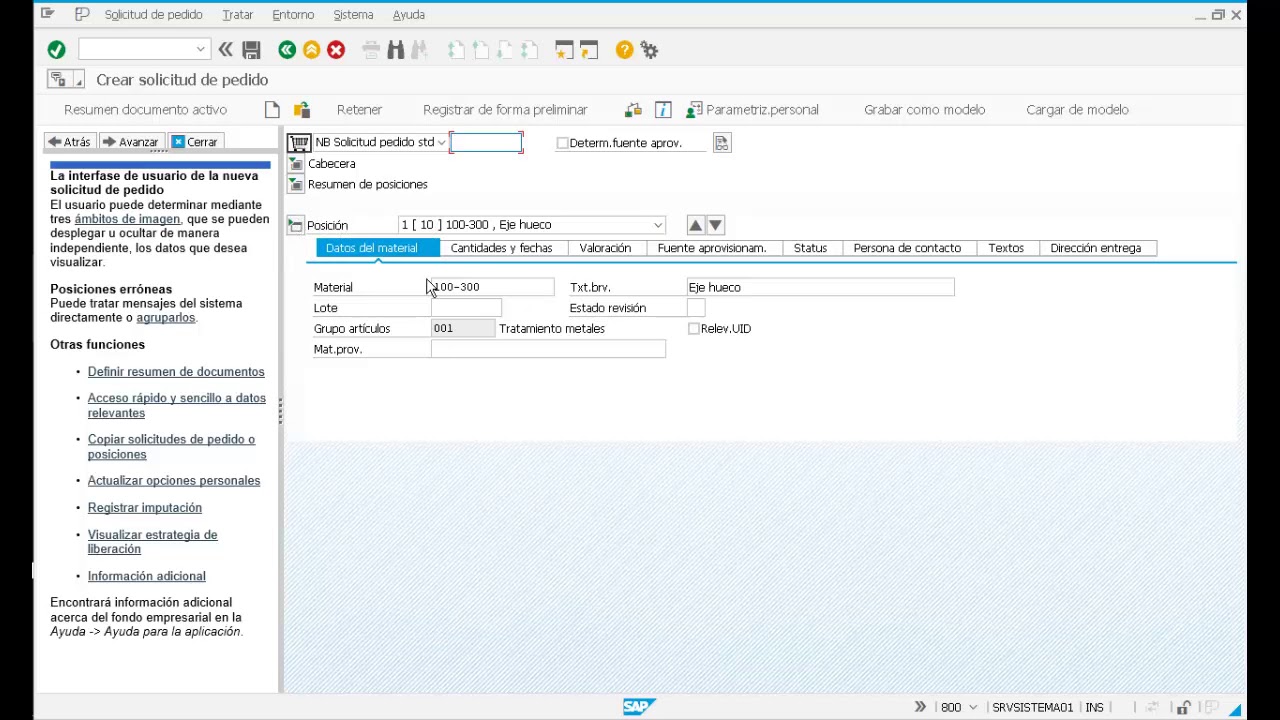1280x720 pixels.
Task: Click the Parametriz.personal button
Action: click(752, 110)
